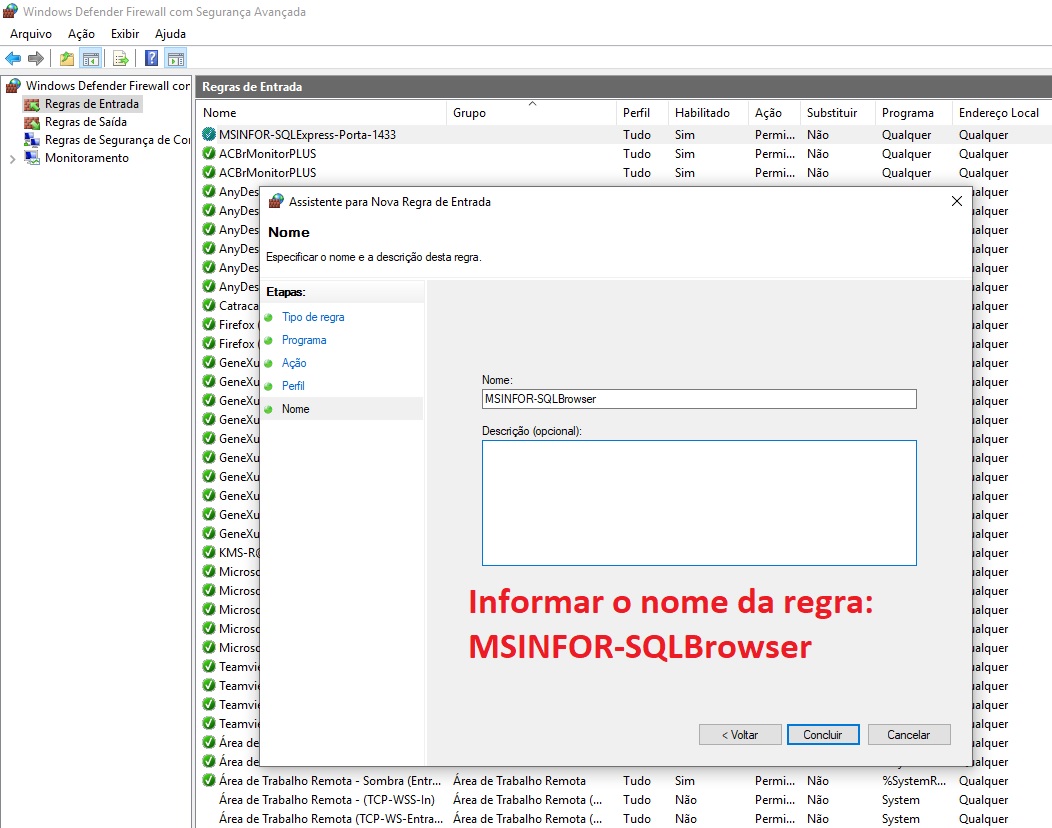Open the Help toolbar icon
This screenshot has height=828, width=1052.
[x=152, y=58]
